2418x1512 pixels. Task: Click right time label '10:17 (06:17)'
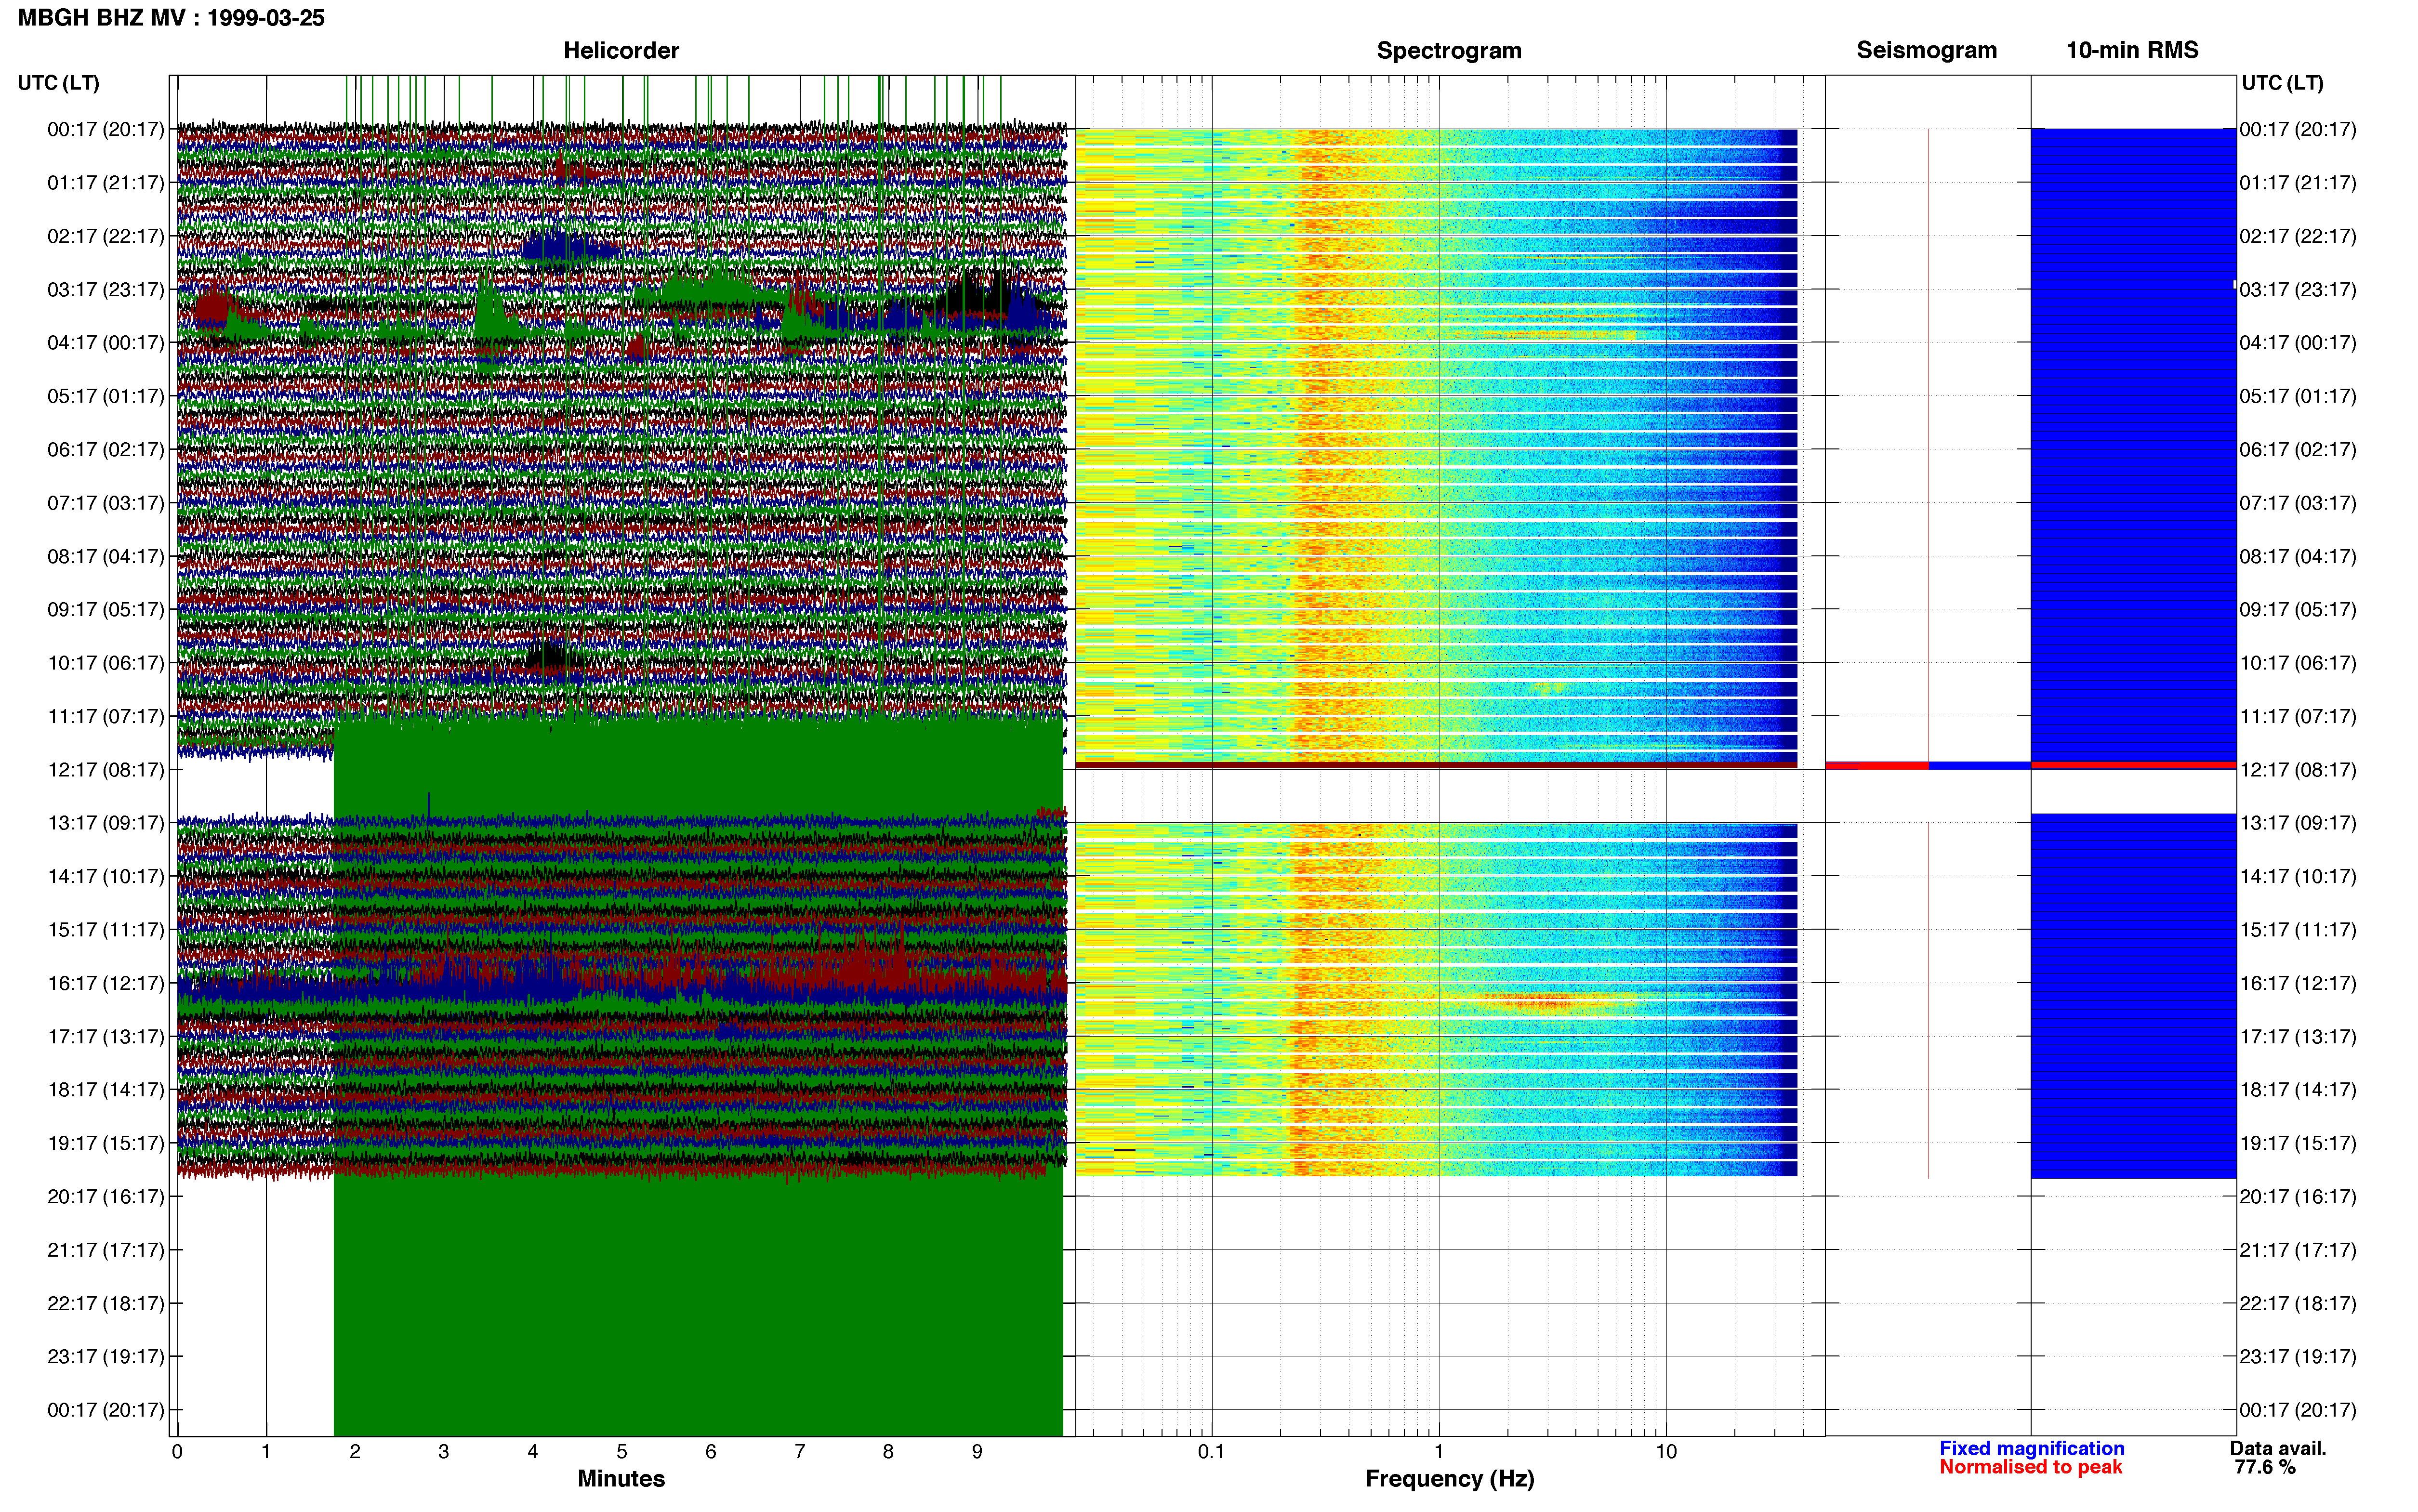click(x=2298, y=662)
